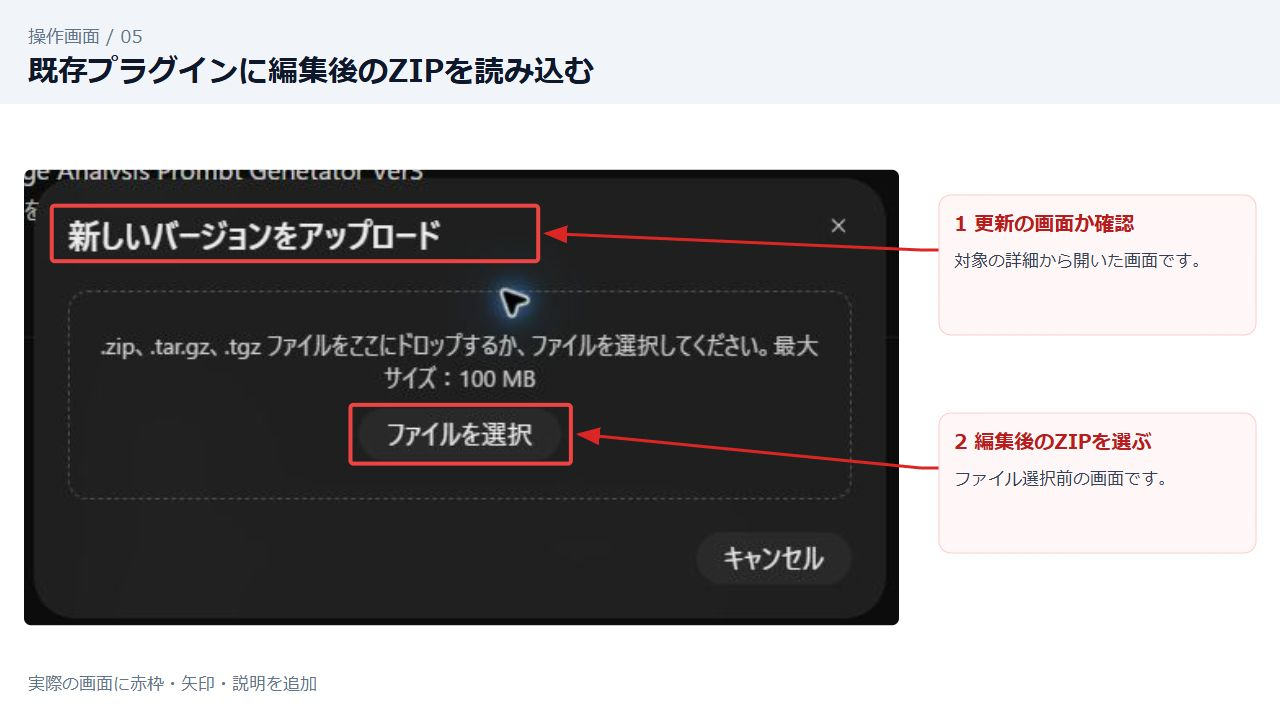Select callout heading 2 編集後のZIPを選ぶ
The image size is (1280, 720).
coord(1053,442)
